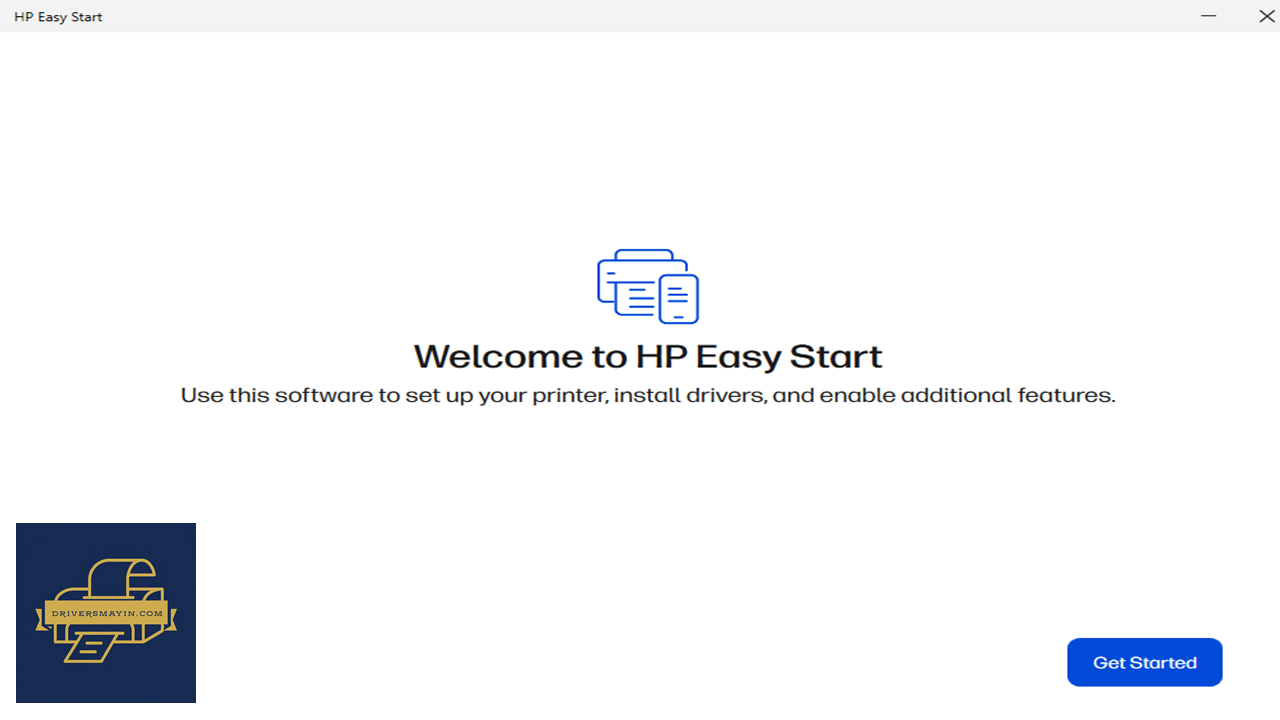Image resolution: width=1280 pixels, height=720 pixels.
Task: Click the printer and phone icon
Action: click(x=648, y=286)
